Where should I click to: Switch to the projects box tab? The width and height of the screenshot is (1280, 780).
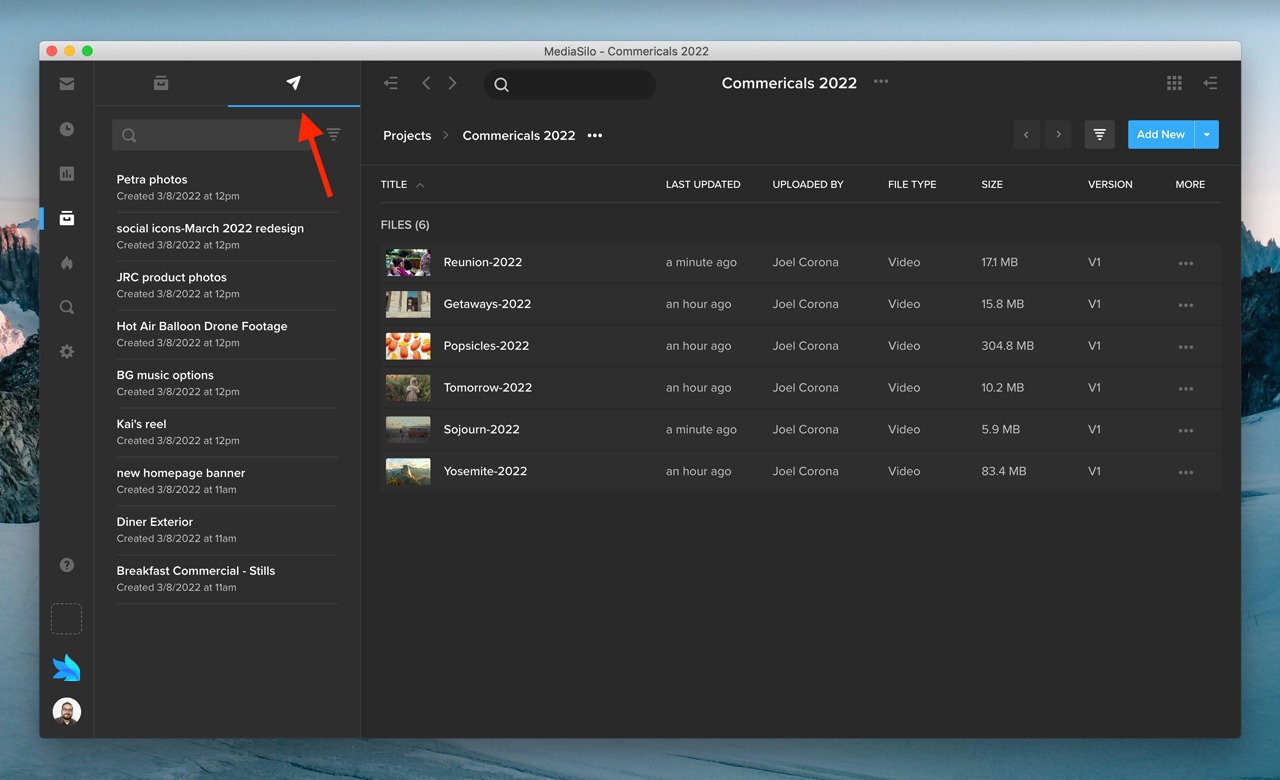coord(161,83)
